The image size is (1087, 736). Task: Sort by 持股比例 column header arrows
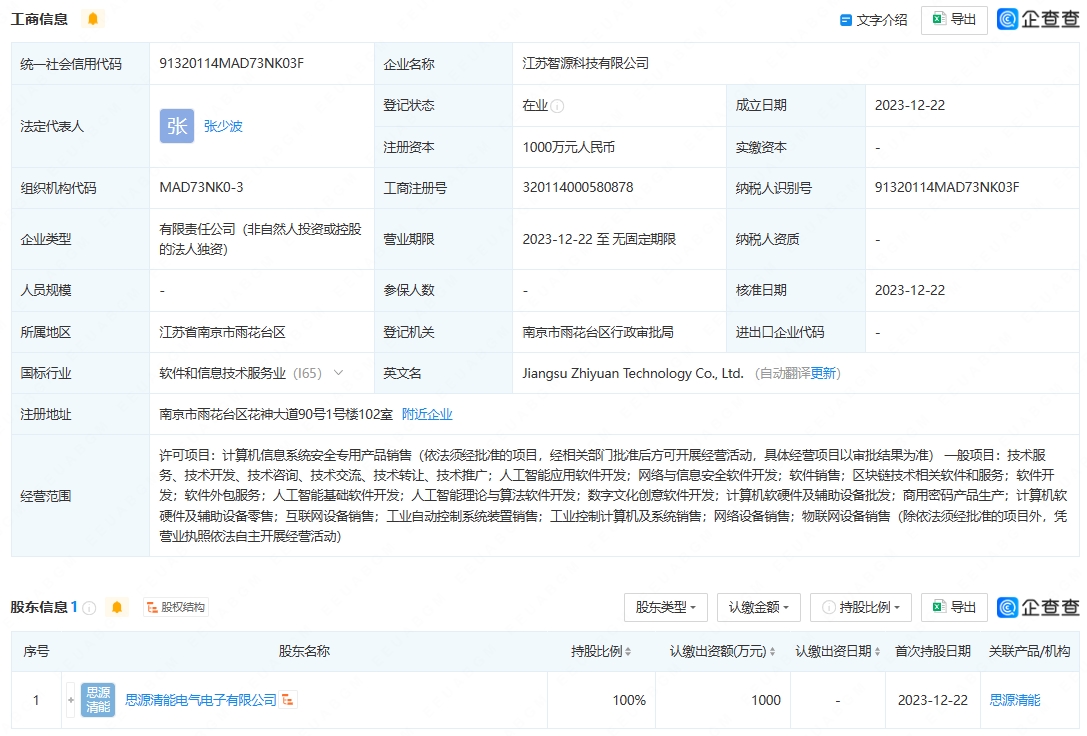[628, 651]
